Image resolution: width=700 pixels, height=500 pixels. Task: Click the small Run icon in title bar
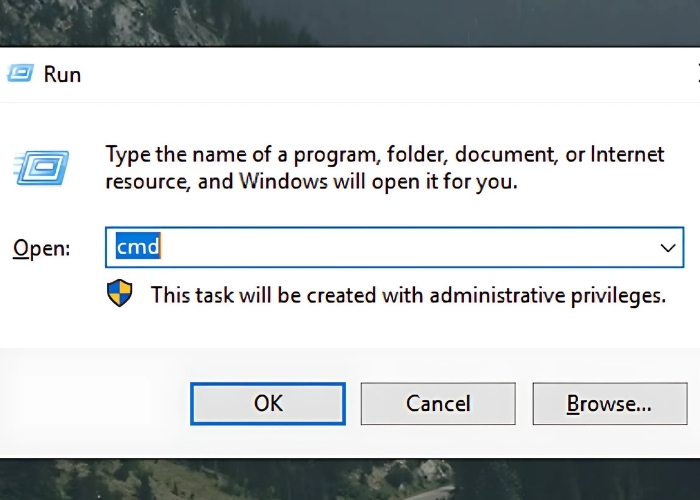tap(19, 73)
